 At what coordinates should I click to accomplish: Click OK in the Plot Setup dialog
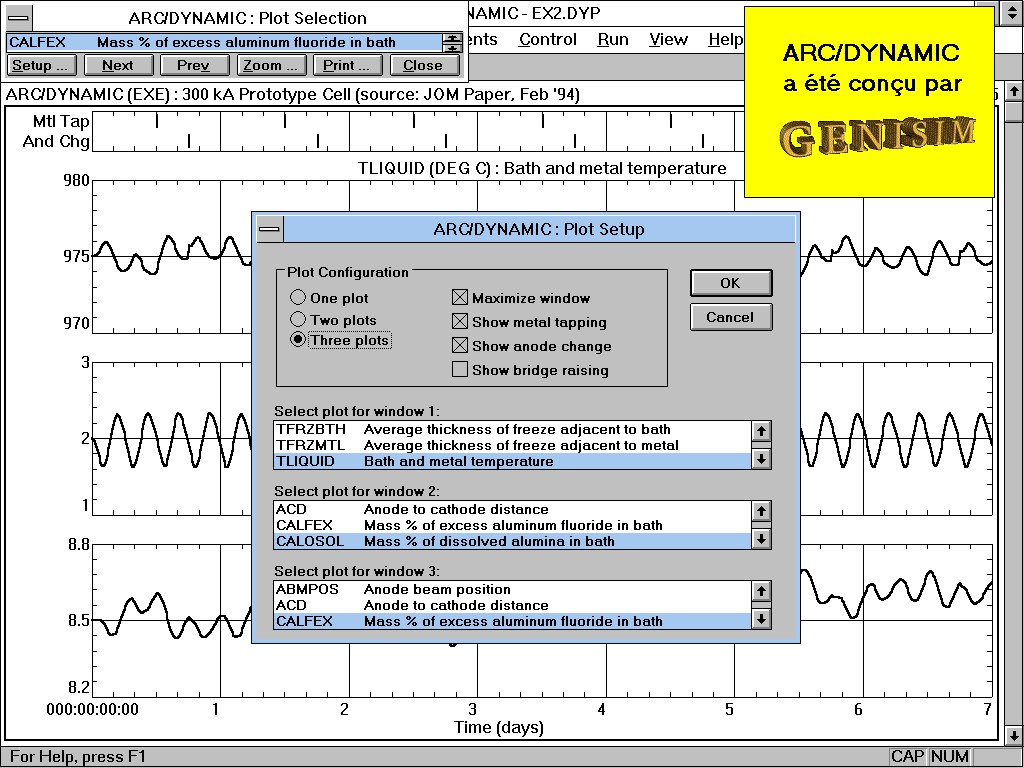(x=731, y=283)
